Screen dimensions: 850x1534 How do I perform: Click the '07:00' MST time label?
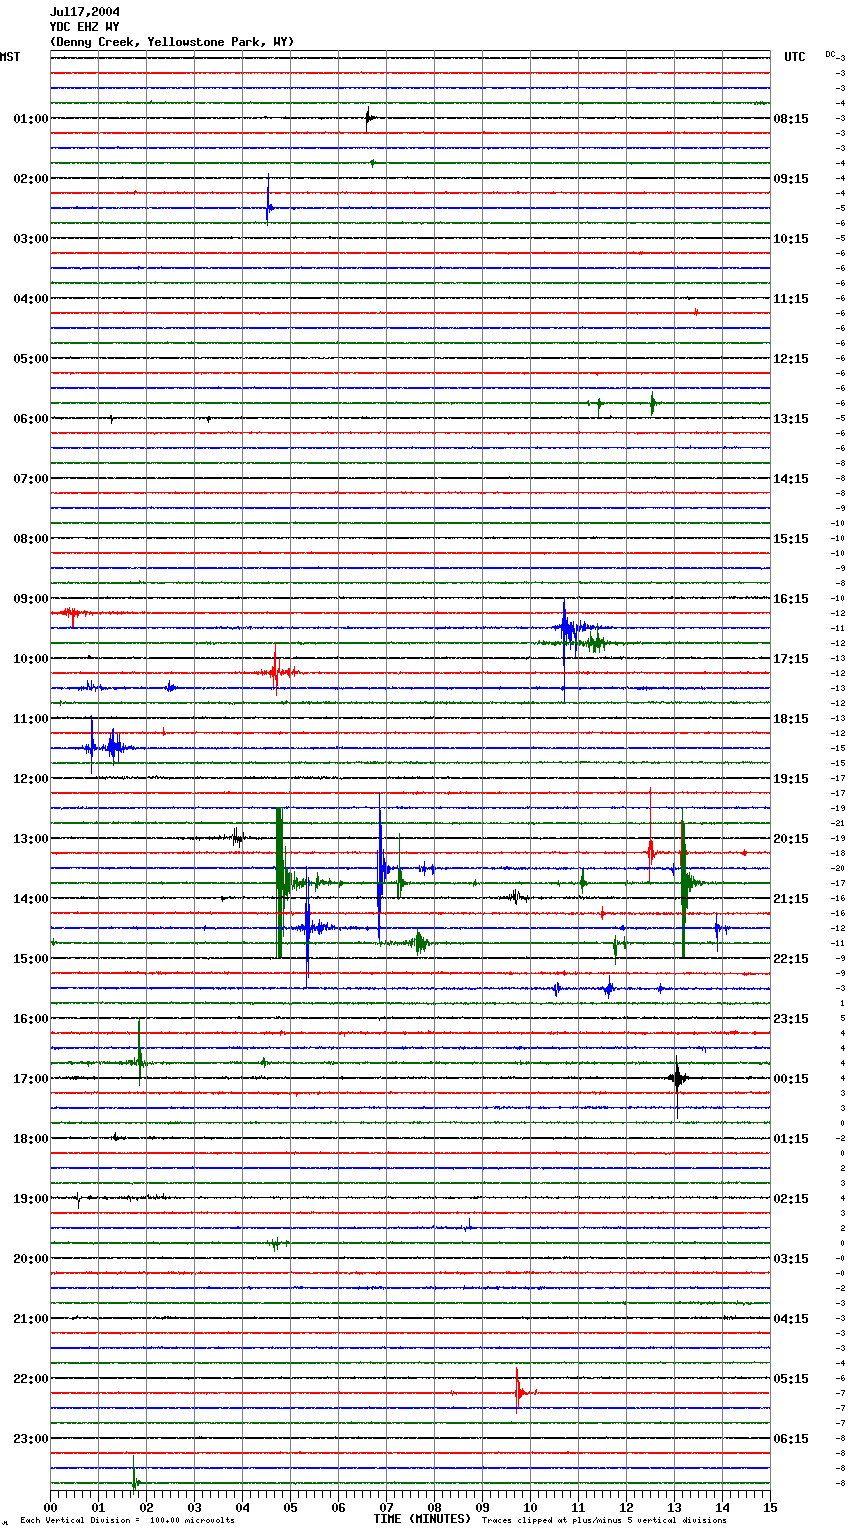[x=30, y=479]
